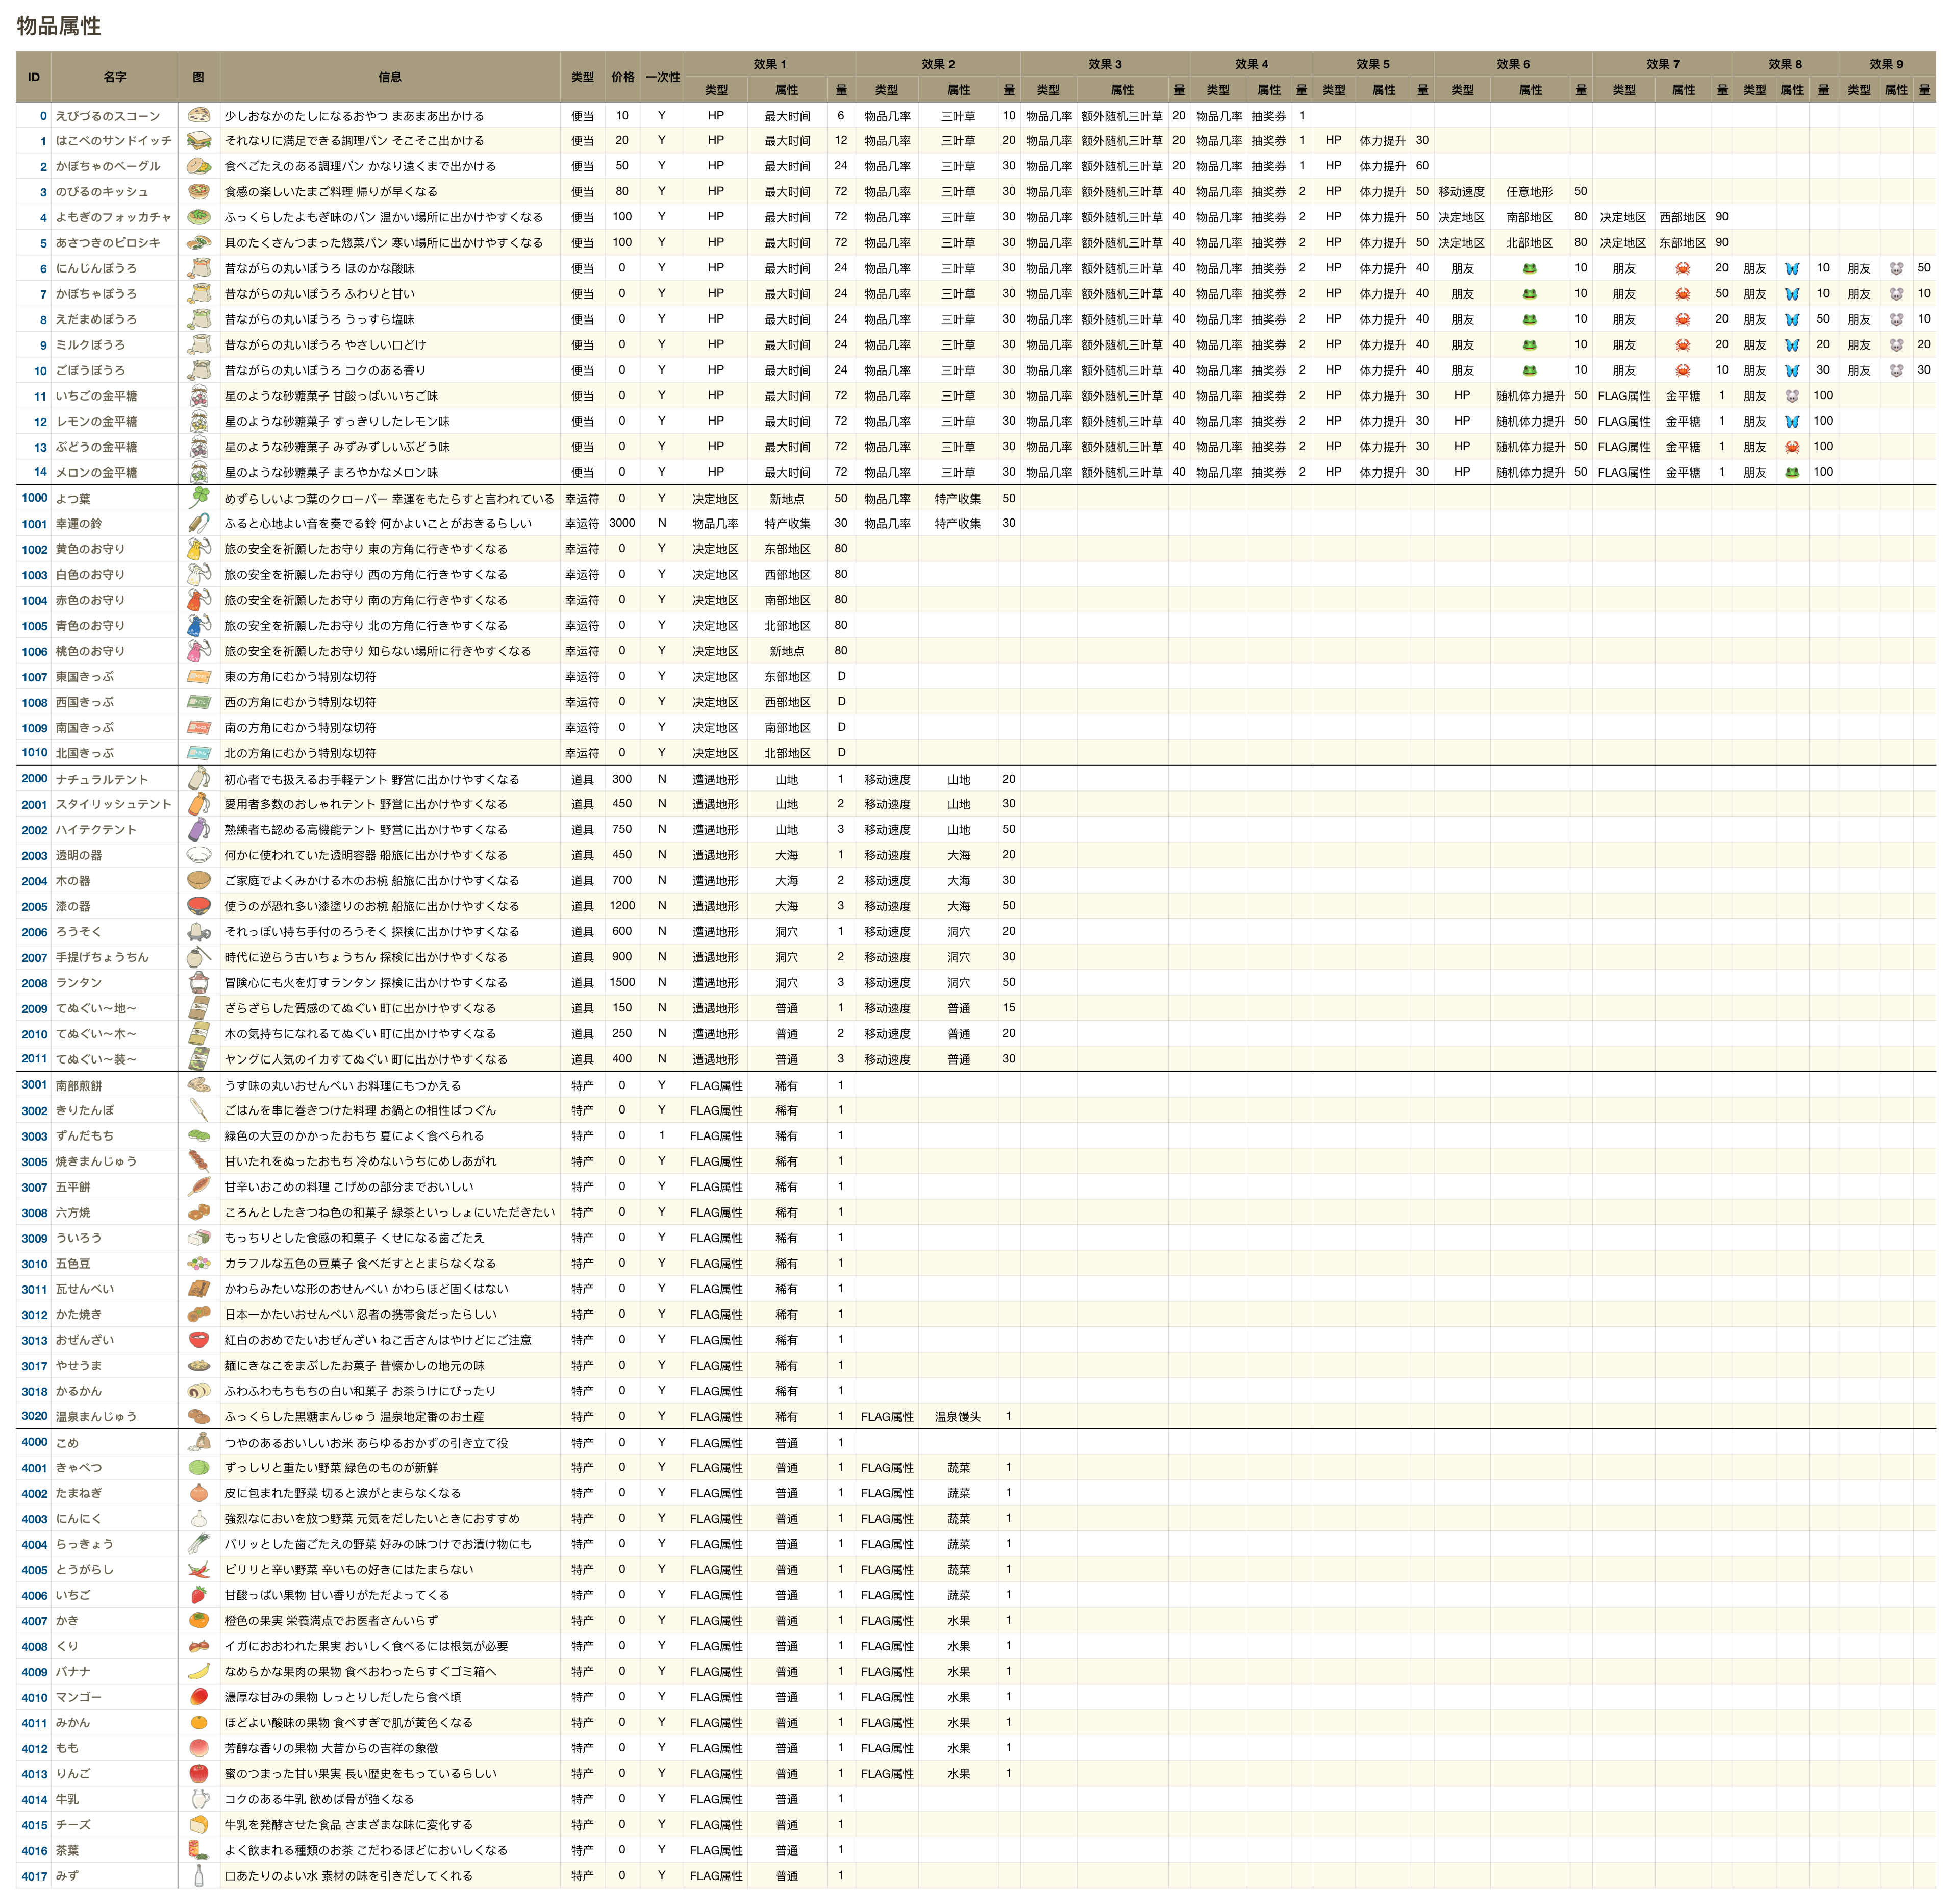The image size is (1952, 1904).
Task: Click the スタイリッシュテント orange tent icon
Action: click(199, 804)
